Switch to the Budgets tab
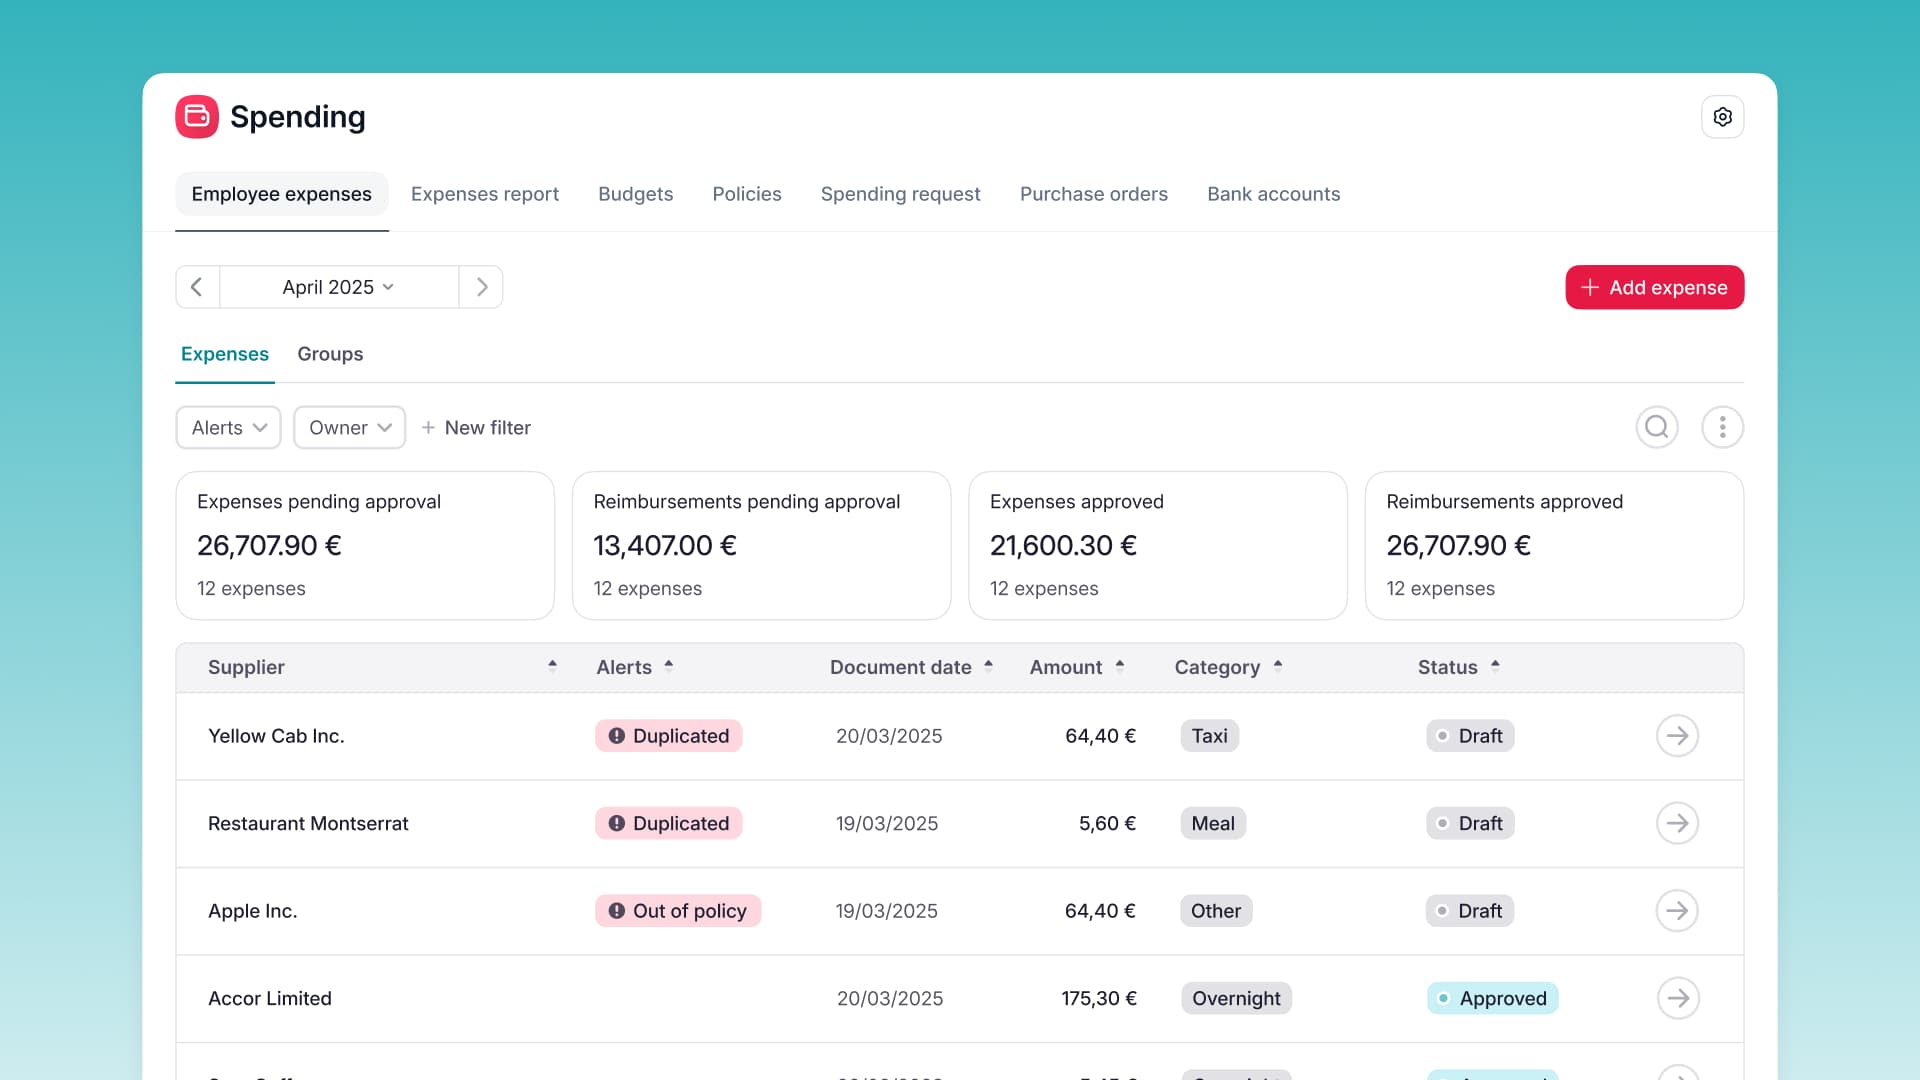The height and width of the screenshot is (1080, 1920). (636, 194)
